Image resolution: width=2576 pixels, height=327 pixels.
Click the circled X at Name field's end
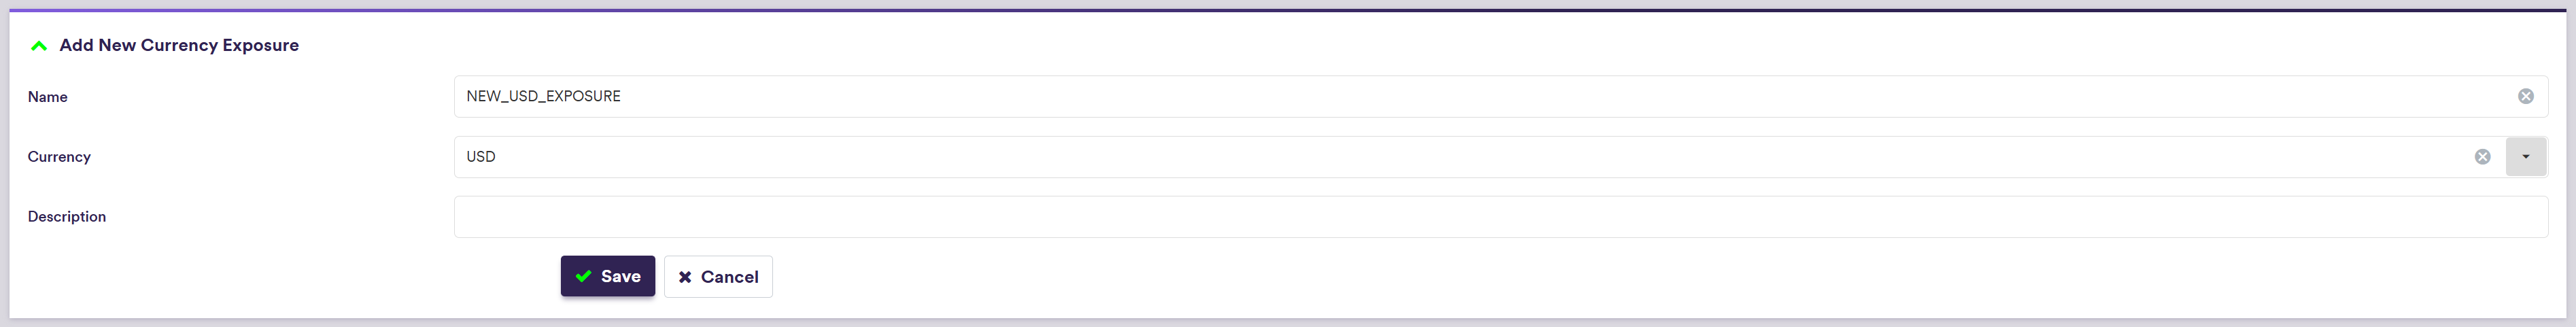tap(2525, 96)
